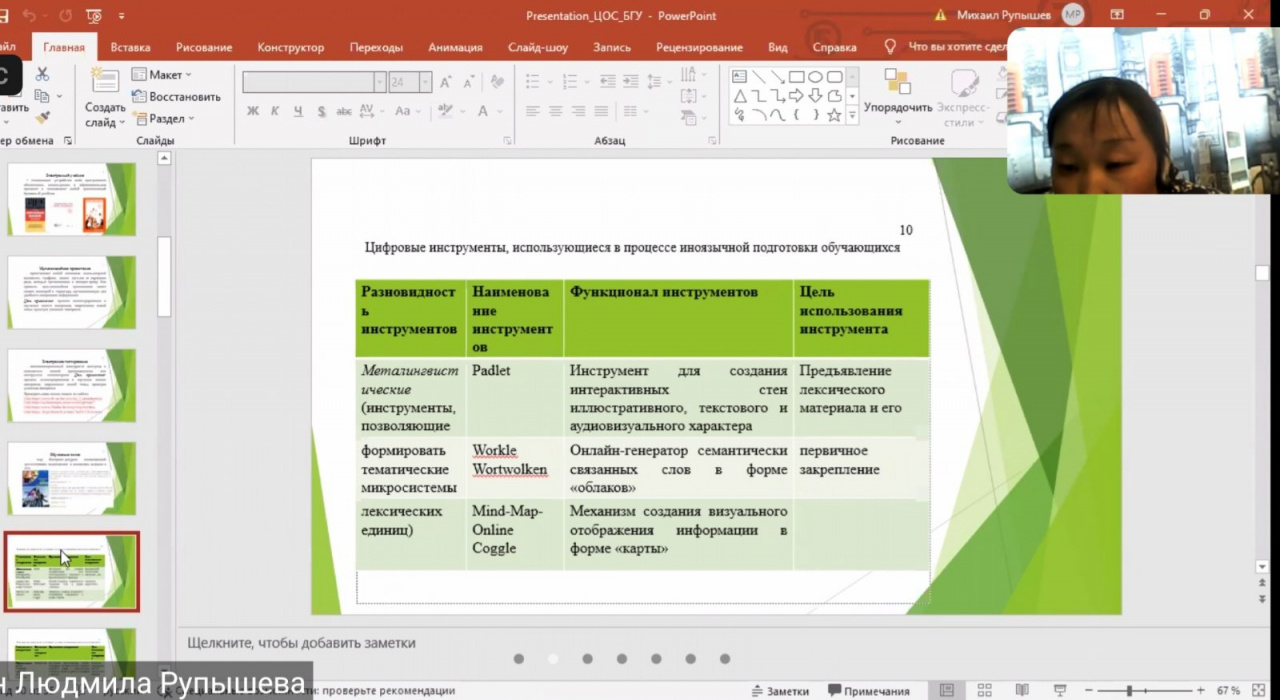Select the oval shape in gallery

tap(815, 77)
